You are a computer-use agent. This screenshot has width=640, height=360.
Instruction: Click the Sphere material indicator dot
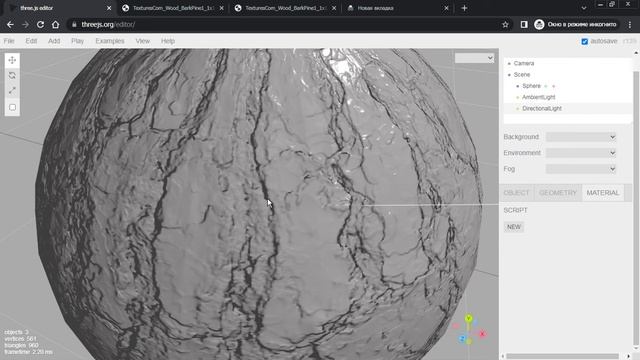pyautogui.click(x=553, y=86)
